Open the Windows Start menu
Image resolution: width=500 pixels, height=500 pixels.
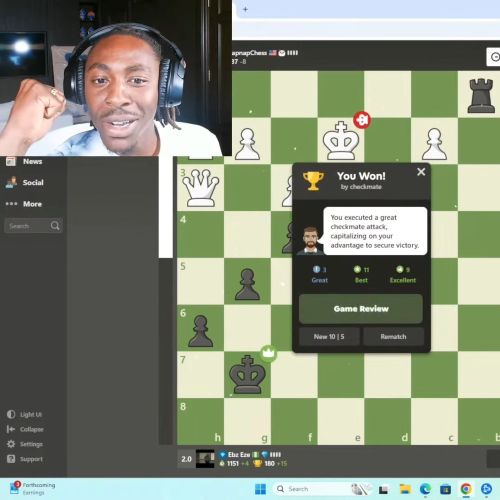coord(260,489)
